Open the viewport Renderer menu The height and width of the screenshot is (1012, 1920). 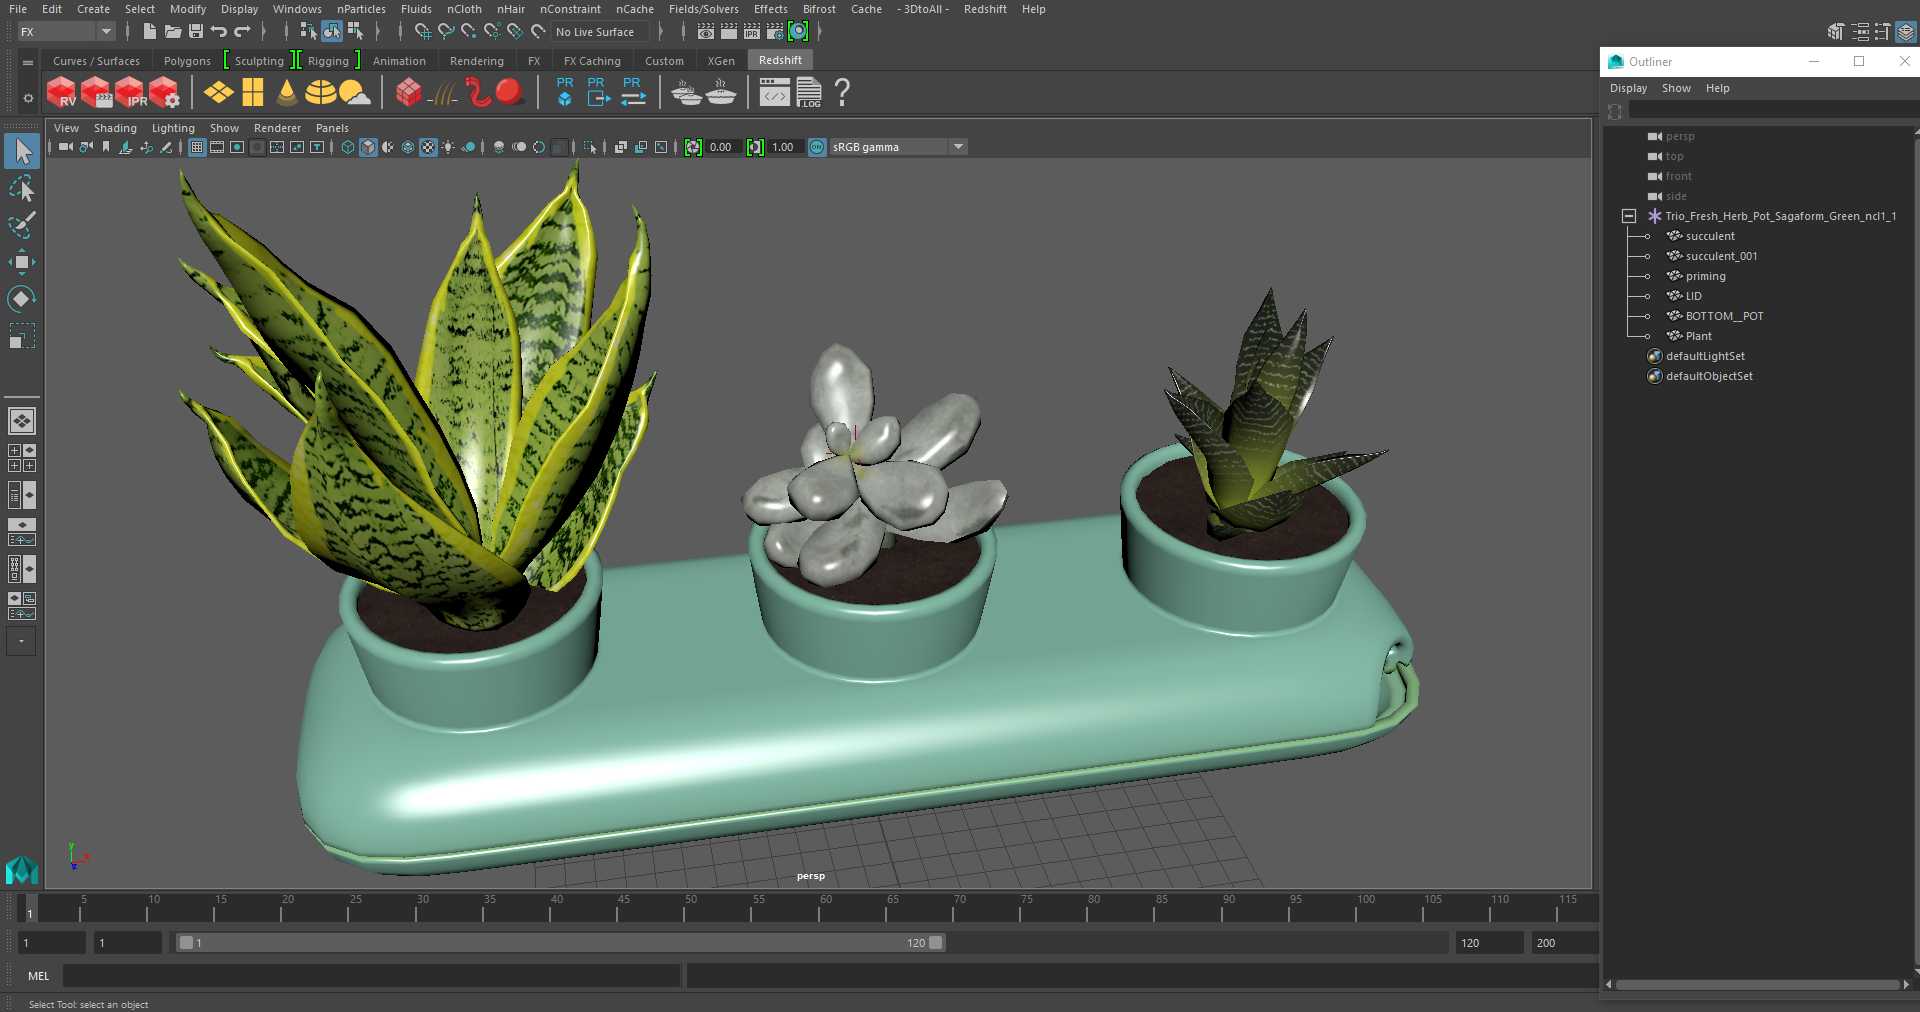click(x=277, y=128)
